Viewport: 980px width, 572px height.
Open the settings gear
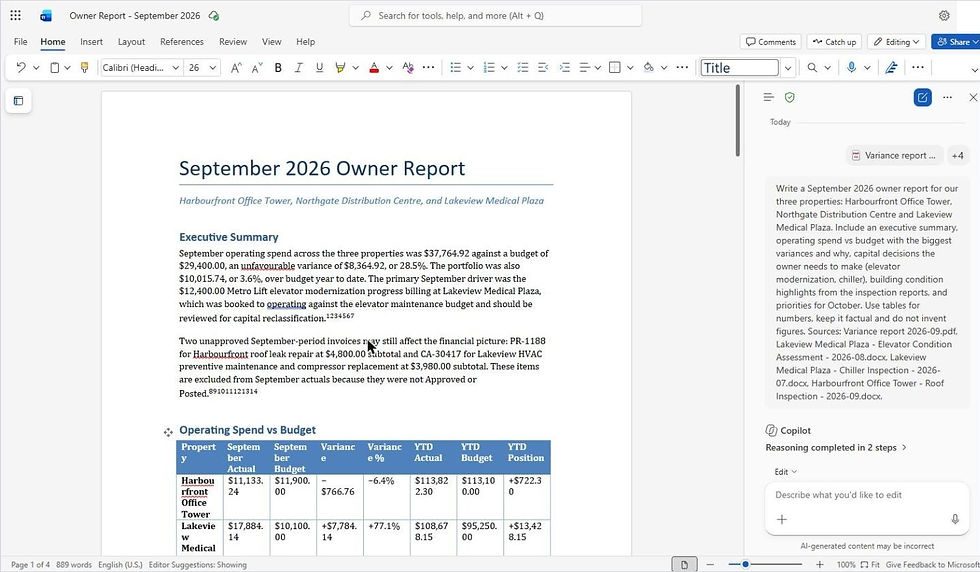(944, 16)
